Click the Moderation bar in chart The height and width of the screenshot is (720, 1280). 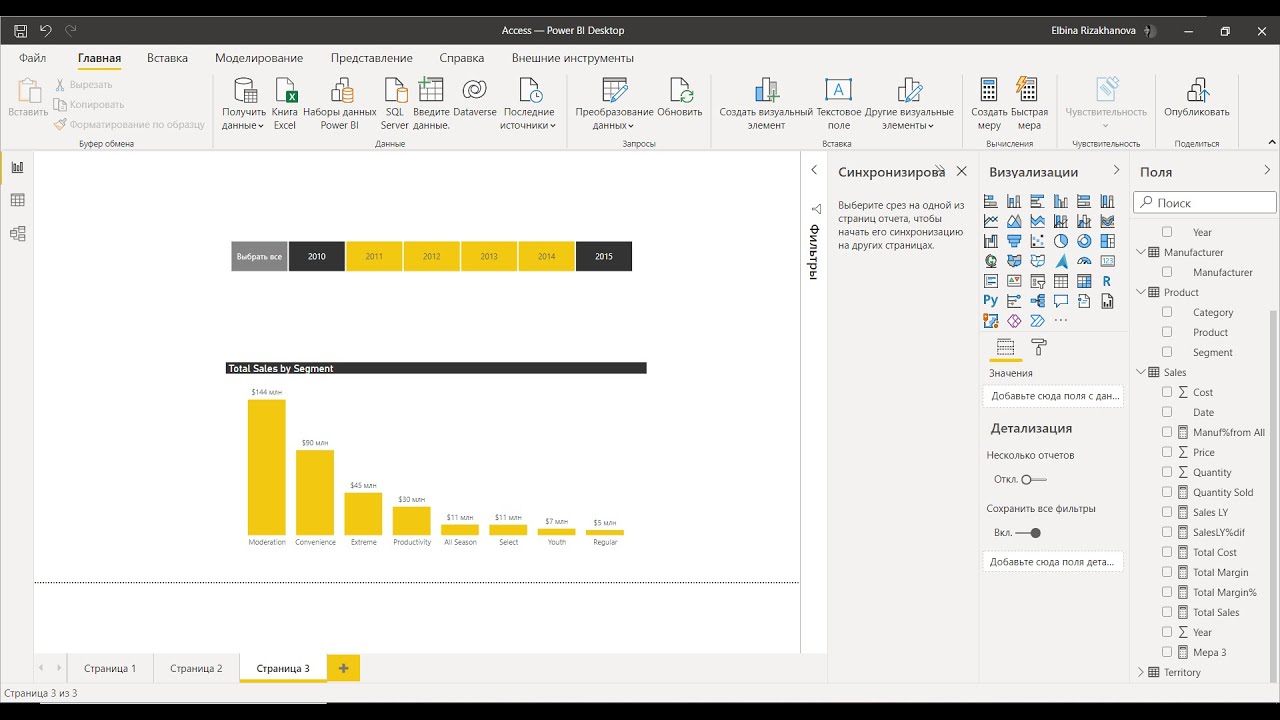click(267, 467)
